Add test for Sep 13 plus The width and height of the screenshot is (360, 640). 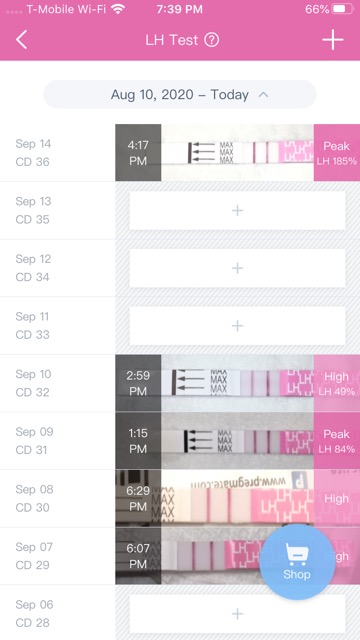click(238, 211)
